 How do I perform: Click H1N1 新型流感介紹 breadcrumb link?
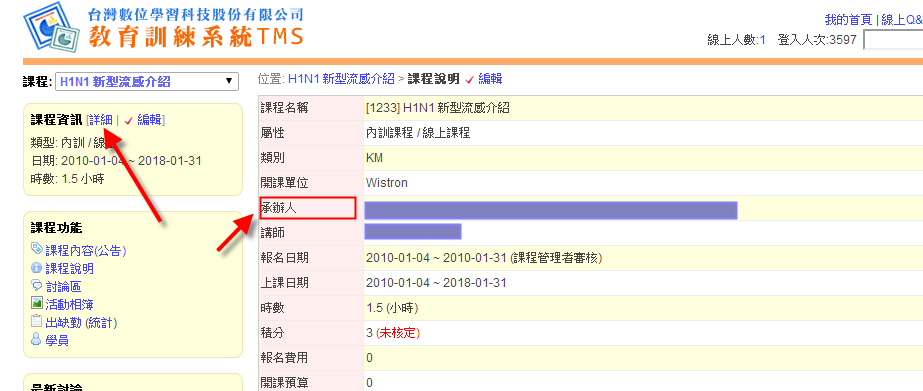pos(341,79)
